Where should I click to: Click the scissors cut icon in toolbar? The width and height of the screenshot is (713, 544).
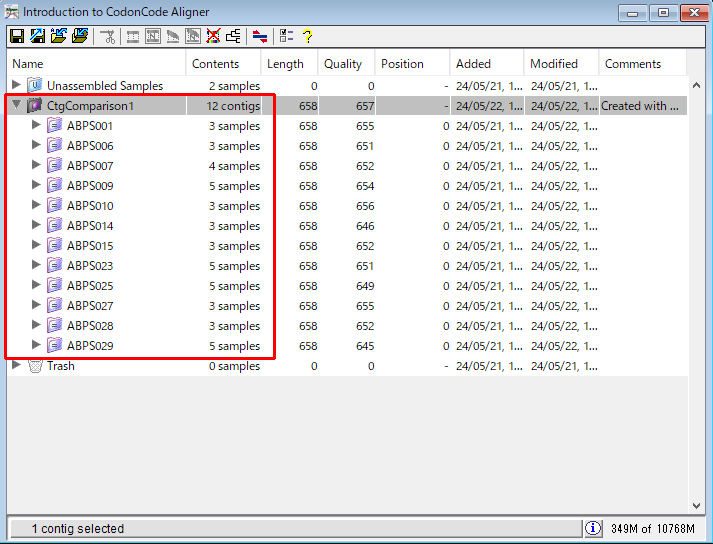tap(107, 37)
